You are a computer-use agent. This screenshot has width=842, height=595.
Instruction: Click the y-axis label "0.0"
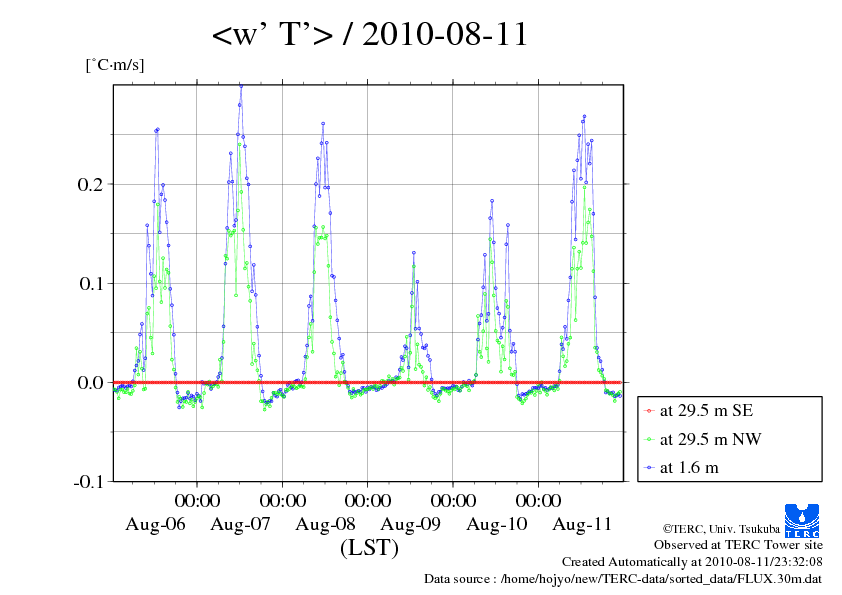click(90, 382)
